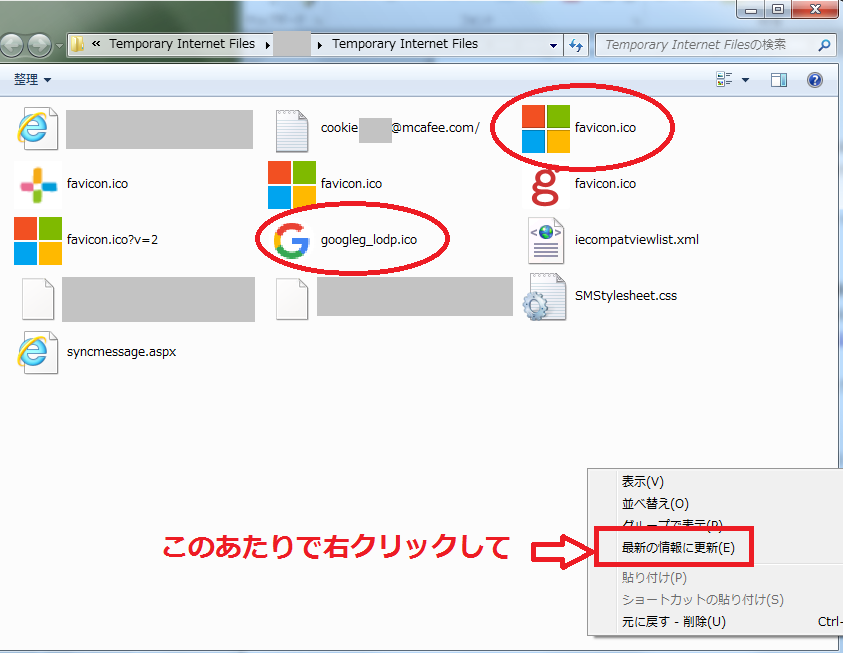Viewport: 843px width, 653px height.
Task: Select the syncmessage.aspx file
Action: coord(97,353)
